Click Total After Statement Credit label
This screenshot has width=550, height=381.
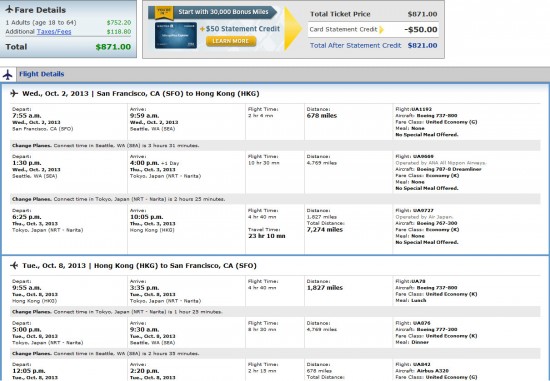coord(355,45)
